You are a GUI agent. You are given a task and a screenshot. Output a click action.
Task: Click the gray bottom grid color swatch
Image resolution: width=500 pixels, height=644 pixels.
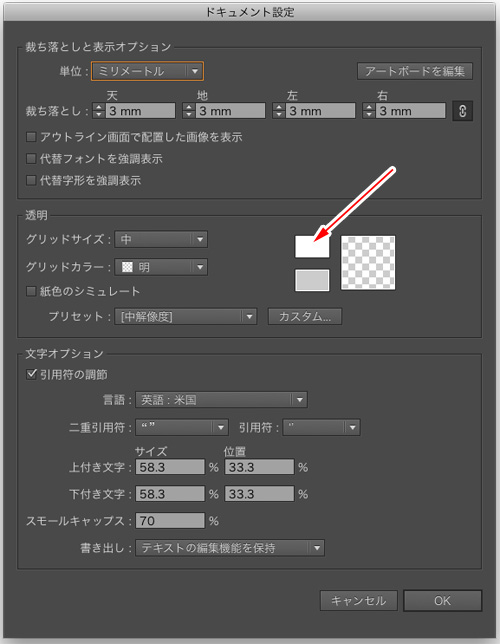[x=312, y=280]
